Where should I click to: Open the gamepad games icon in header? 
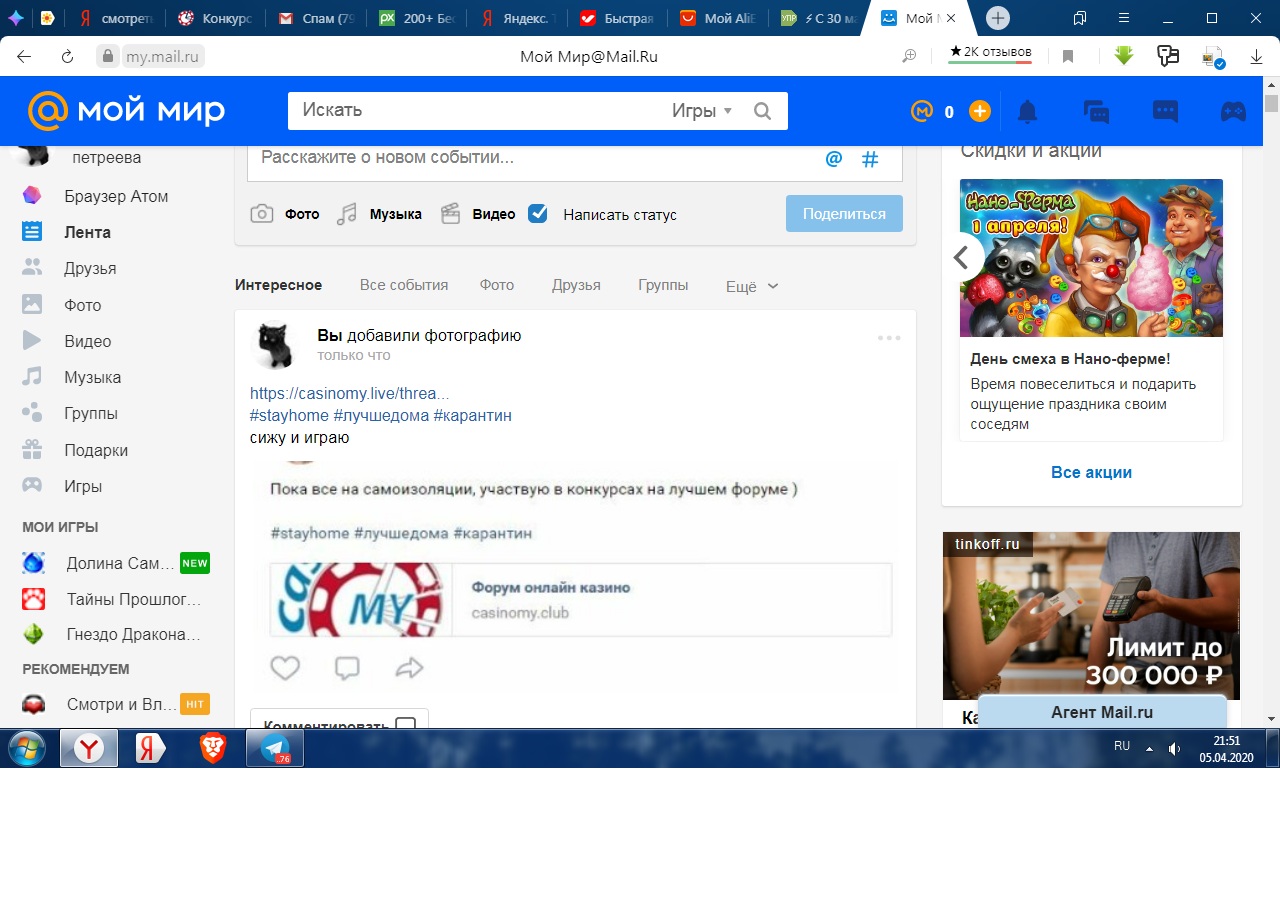click(1233, 112)
